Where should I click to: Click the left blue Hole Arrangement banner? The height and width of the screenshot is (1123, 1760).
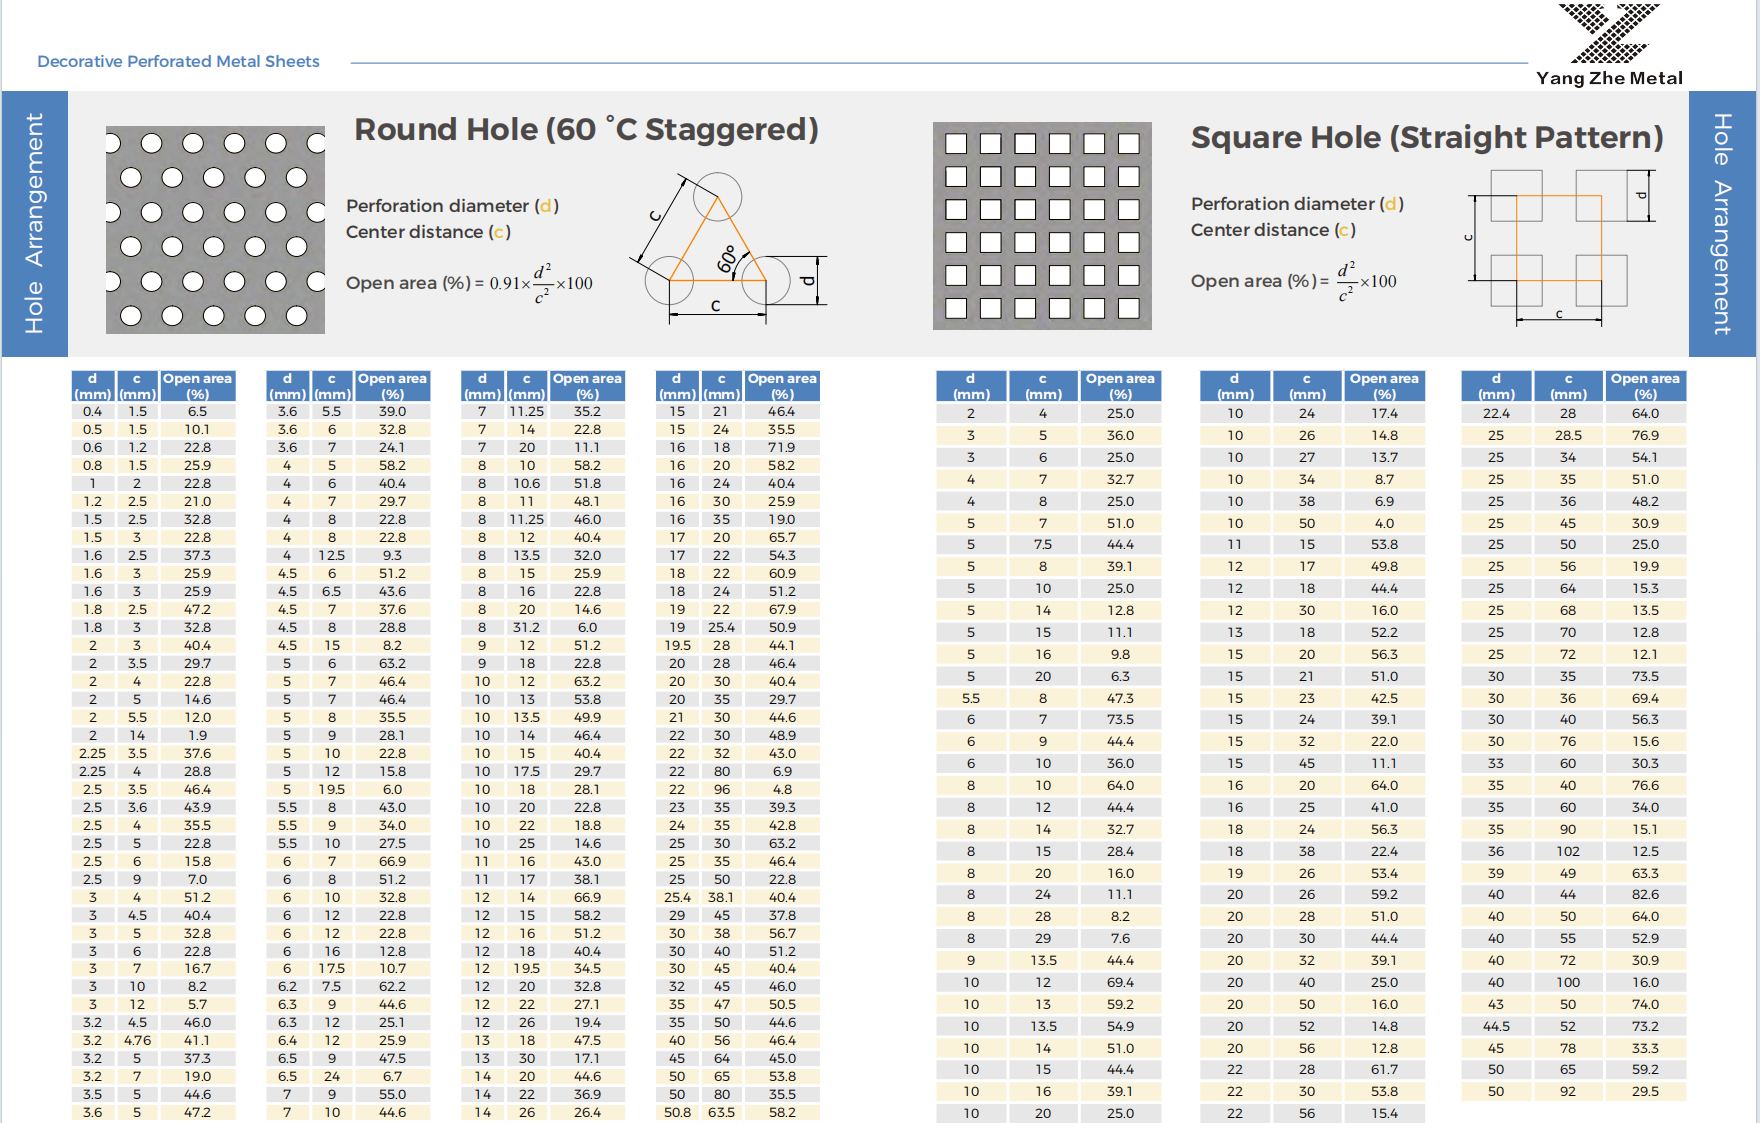click(35, 223)
